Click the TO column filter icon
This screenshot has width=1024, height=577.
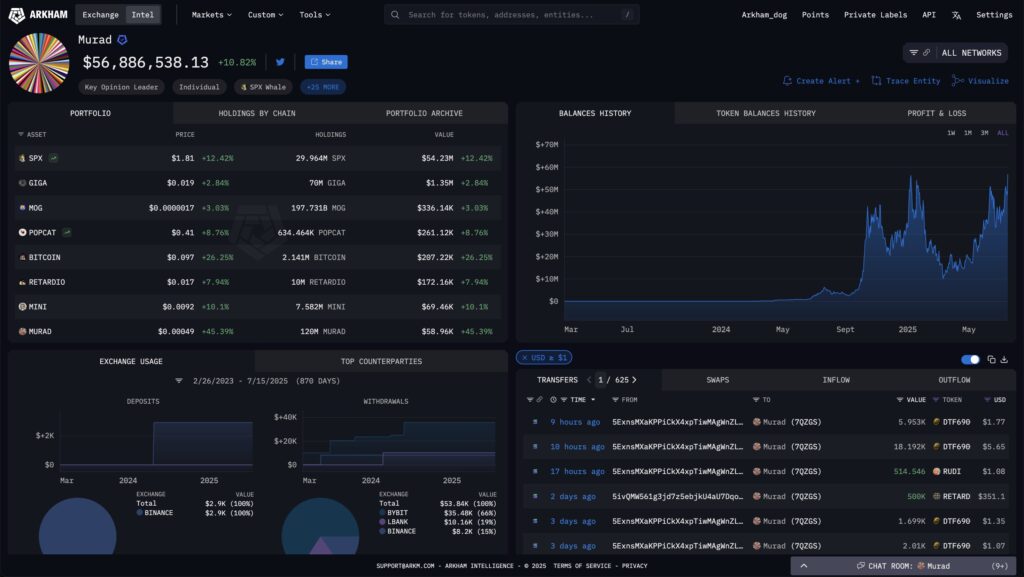(756, 399)
